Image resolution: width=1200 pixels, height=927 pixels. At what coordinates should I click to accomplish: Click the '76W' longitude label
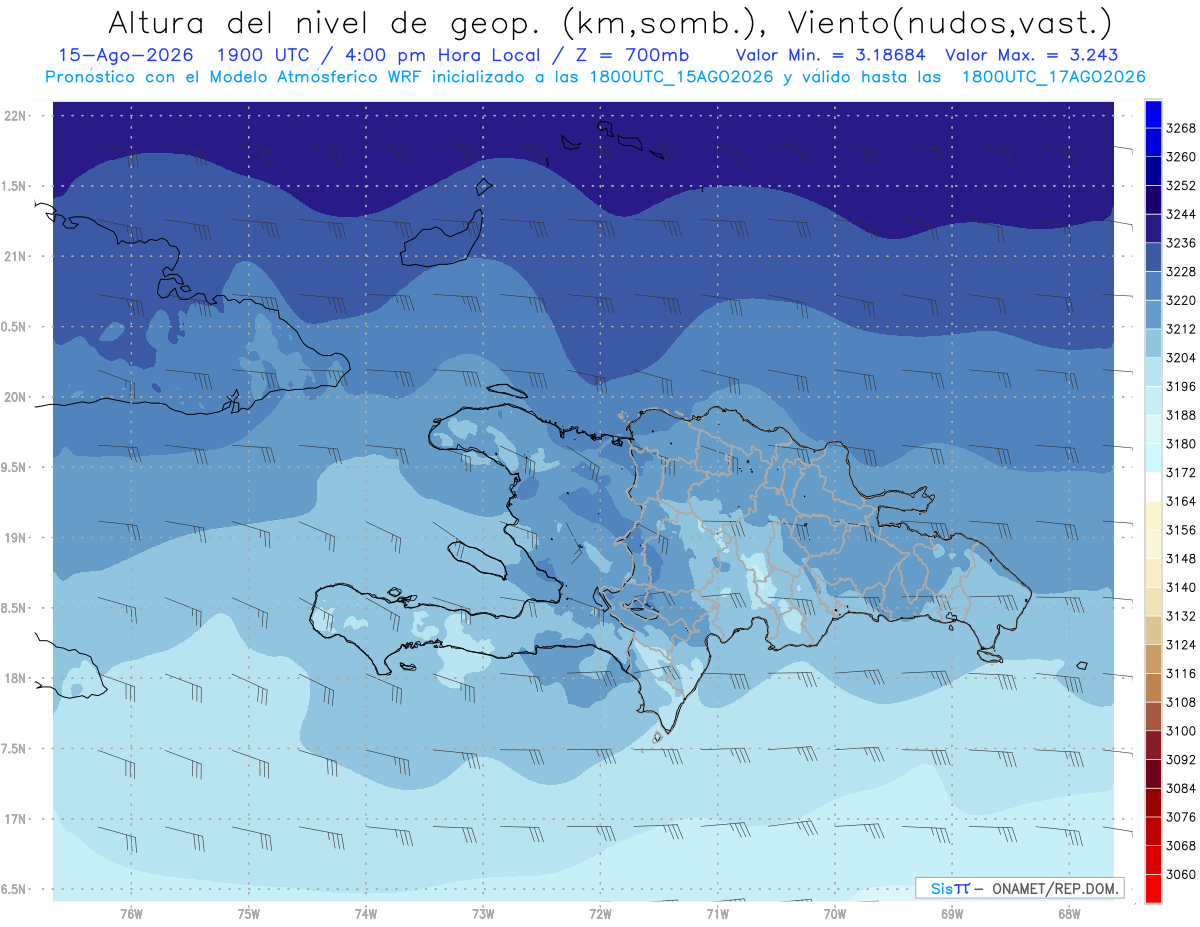(131, 913)
